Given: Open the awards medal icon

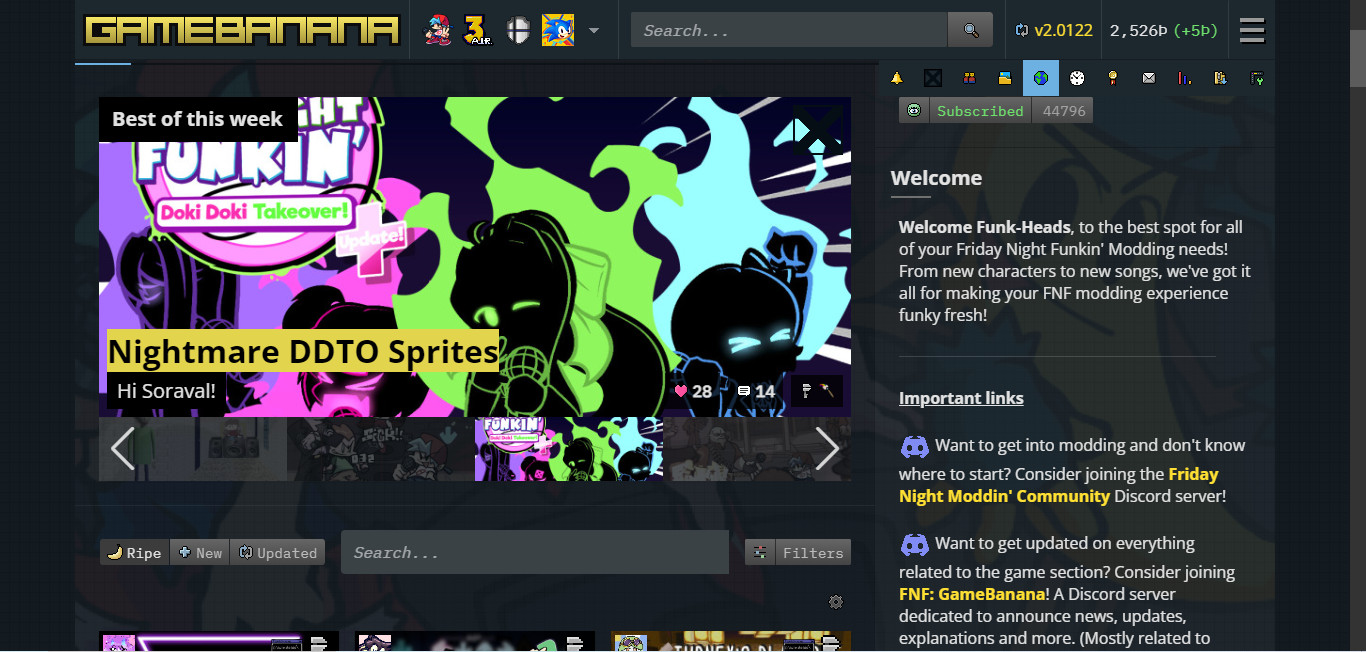Looking at the screenshot, I should click(1112, 77).
